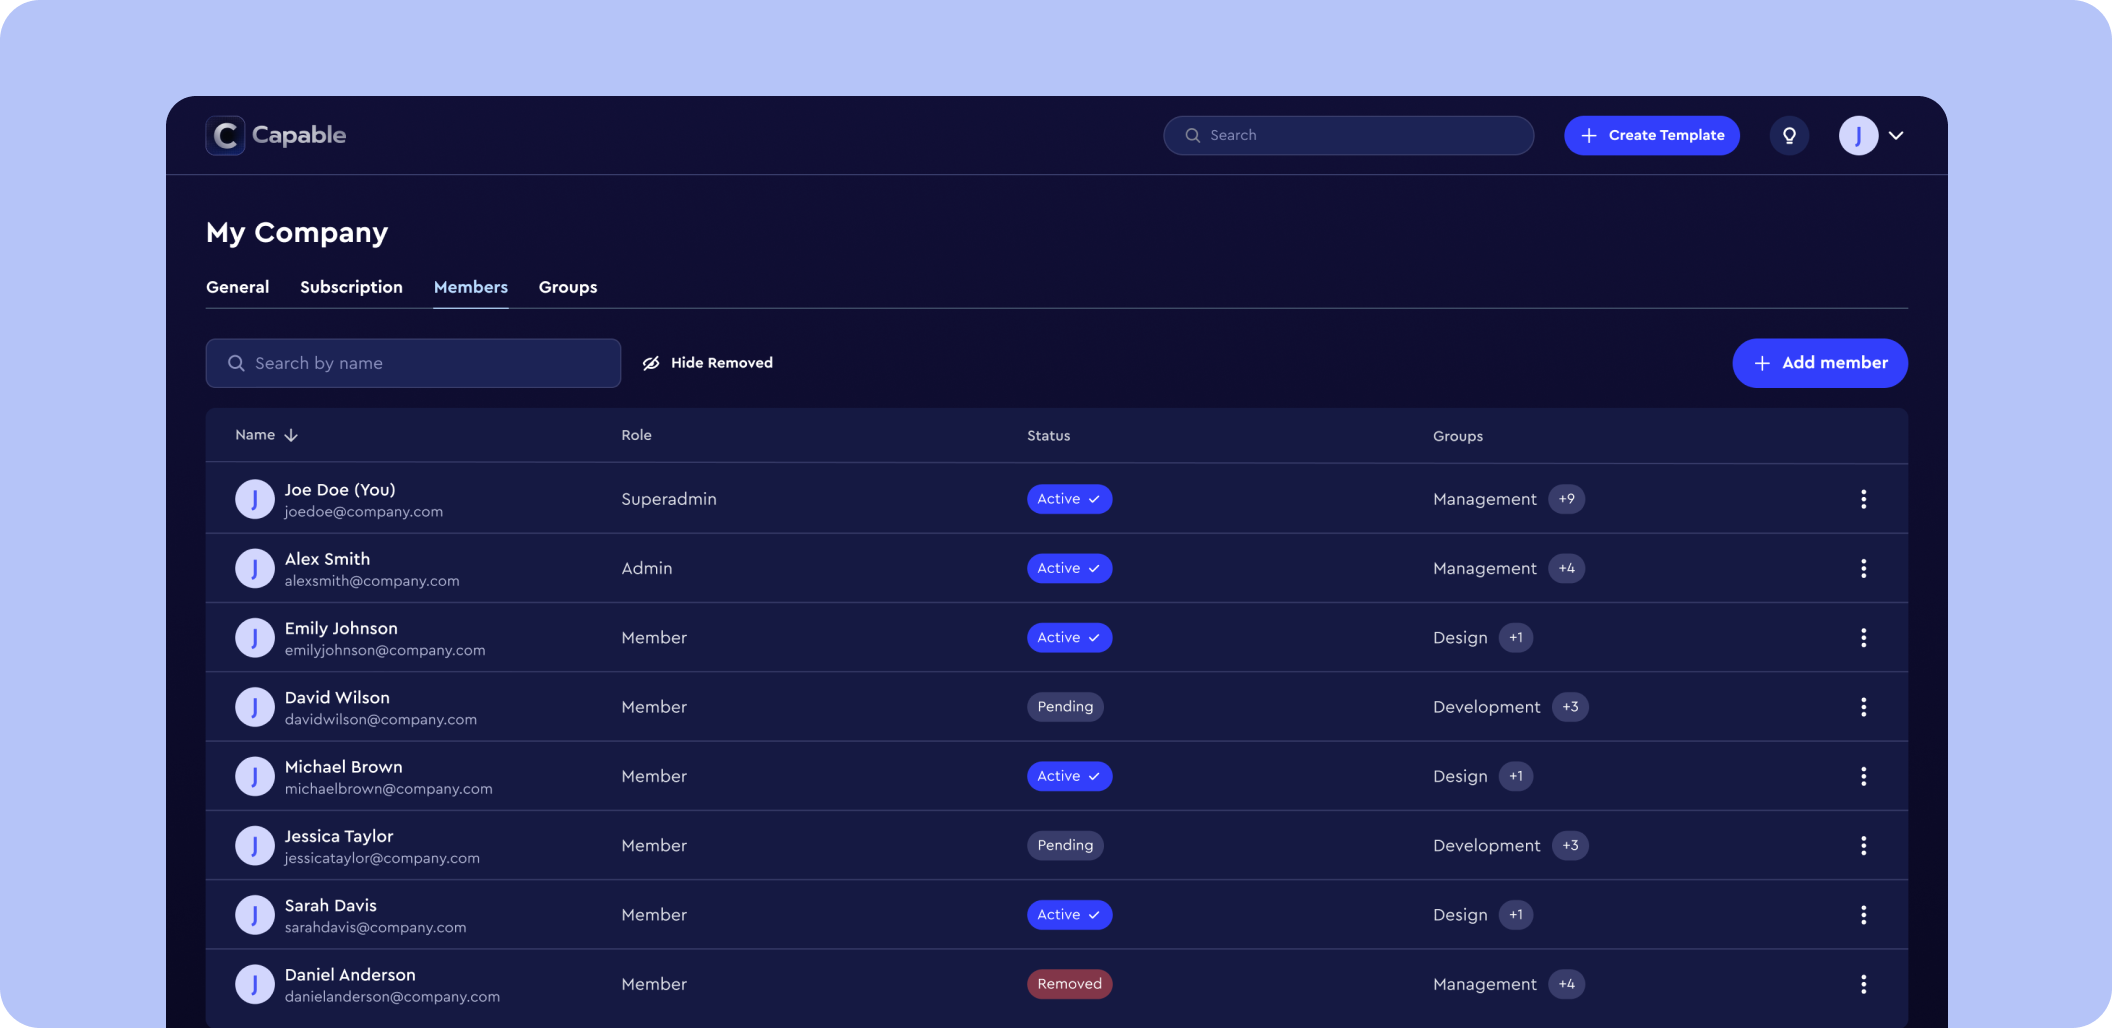Image resolution: width=2112 pixels, height=1028 pixels.
Task: Switch to the Subscription tab
Action: [x=351, y=287]
